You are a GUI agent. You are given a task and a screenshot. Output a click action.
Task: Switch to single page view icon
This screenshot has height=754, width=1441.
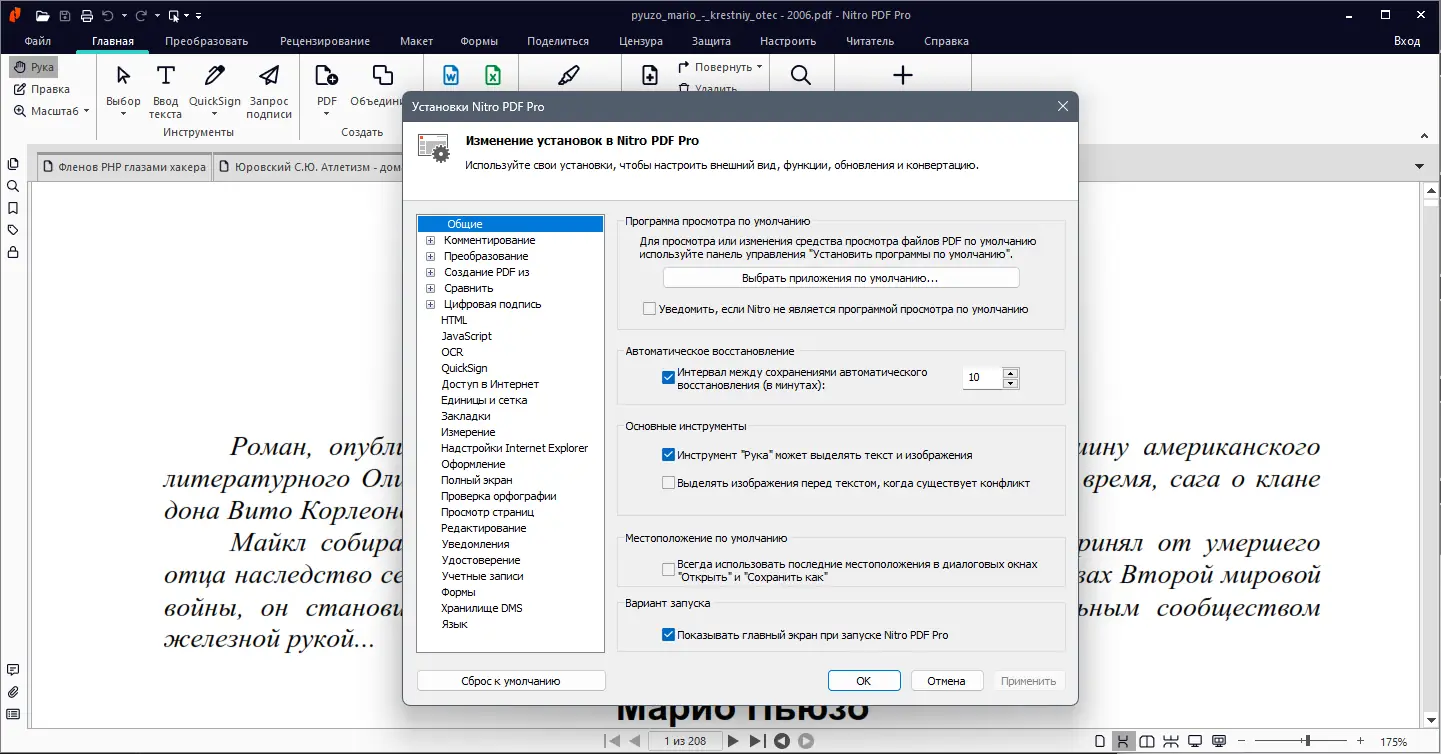tap(1100, 741)
